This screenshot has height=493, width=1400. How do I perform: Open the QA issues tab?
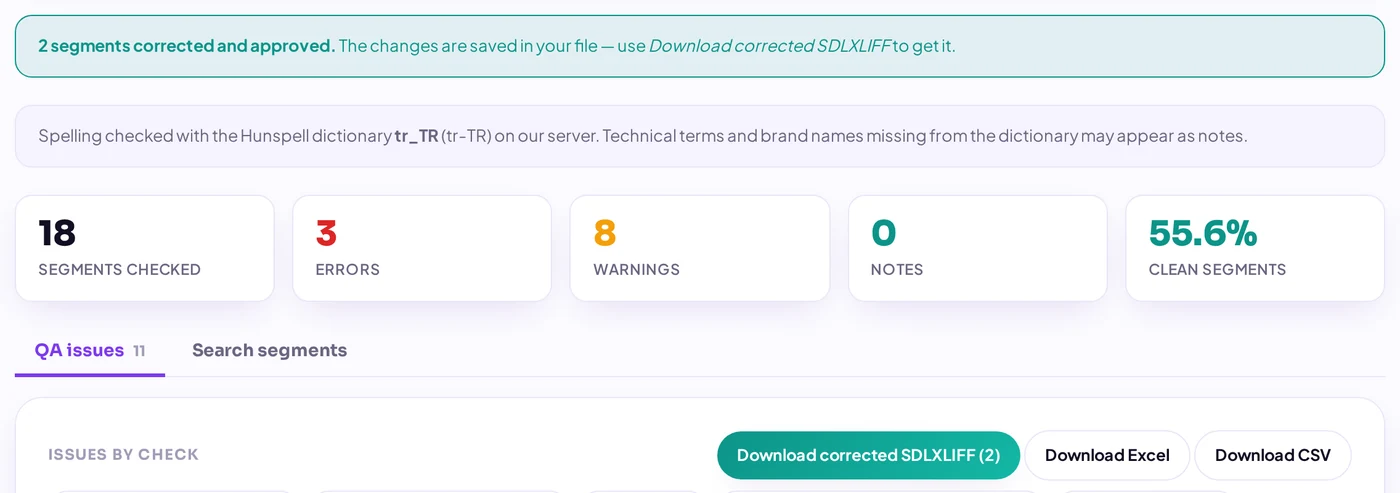tap(90, 350)
